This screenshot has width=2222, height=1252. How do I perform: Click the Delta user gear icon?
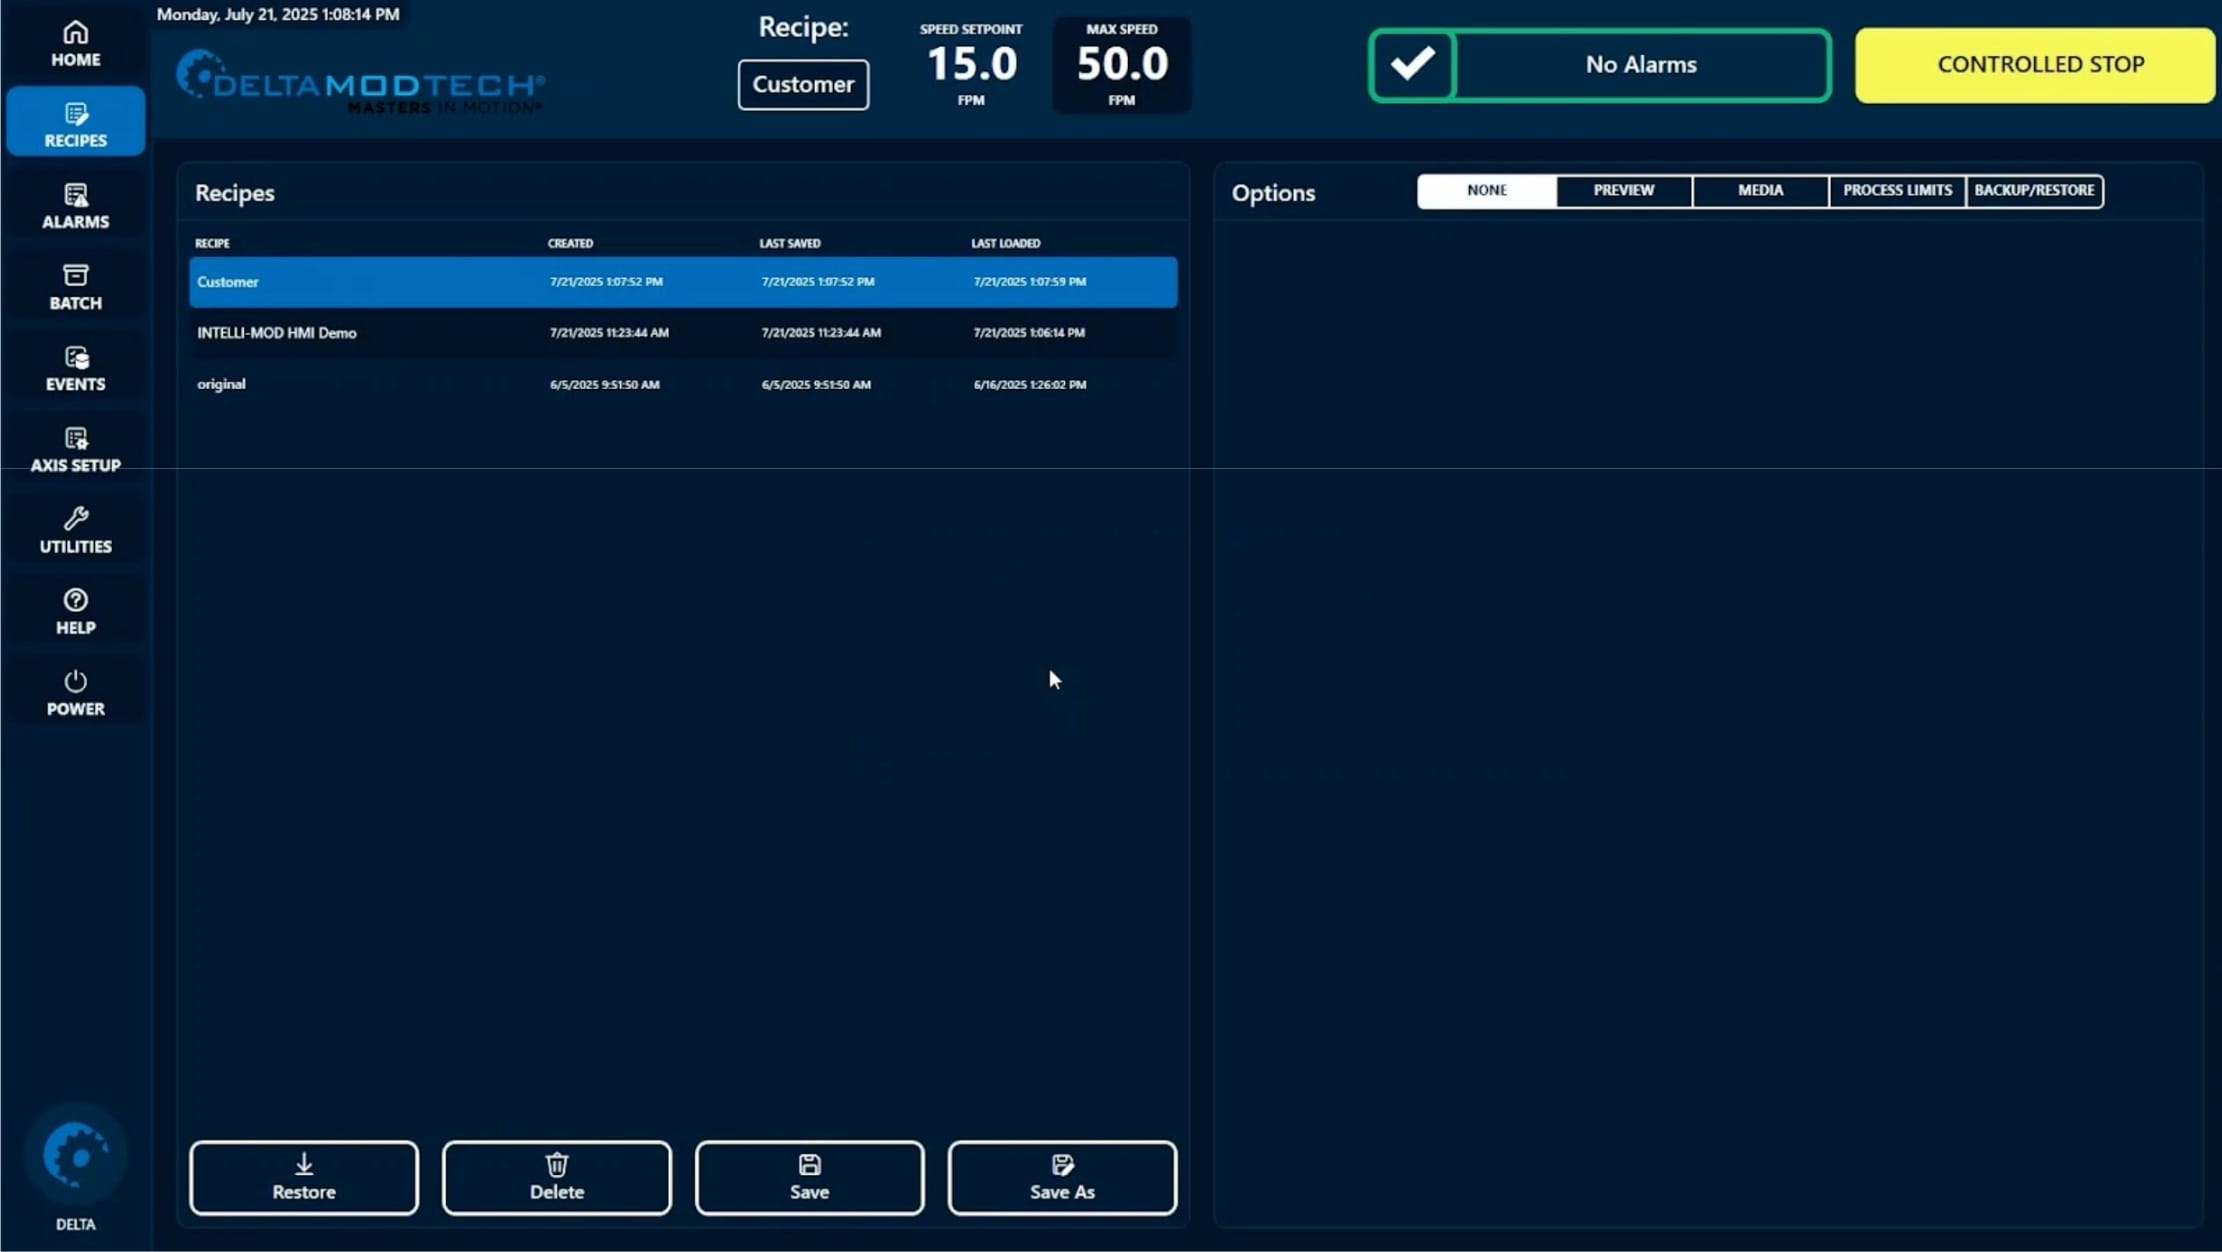(x=76, y=1155)
